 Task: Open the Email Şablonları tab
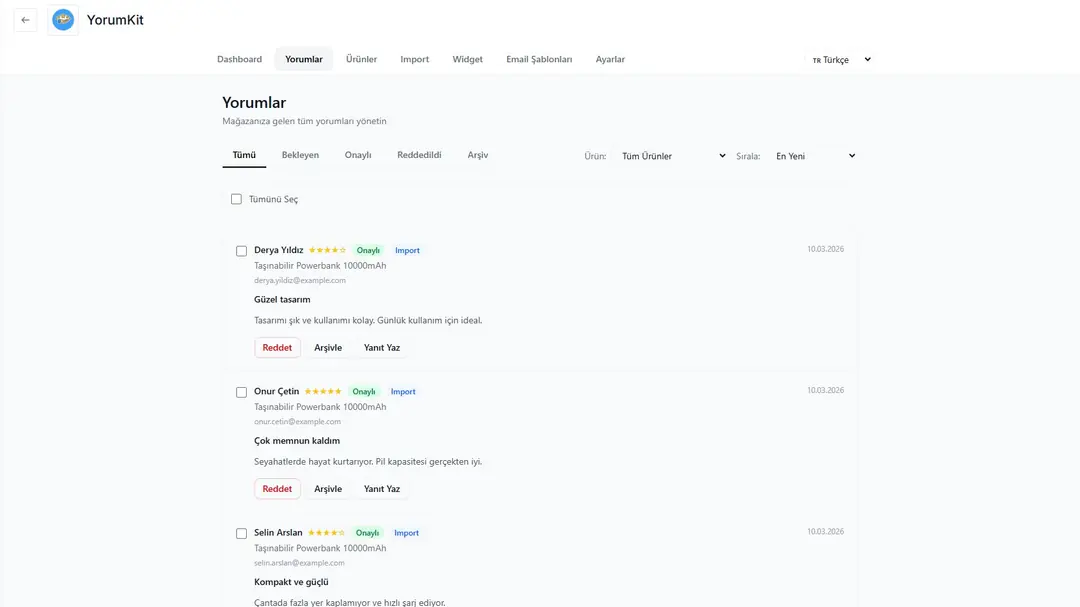pos(539,59)
